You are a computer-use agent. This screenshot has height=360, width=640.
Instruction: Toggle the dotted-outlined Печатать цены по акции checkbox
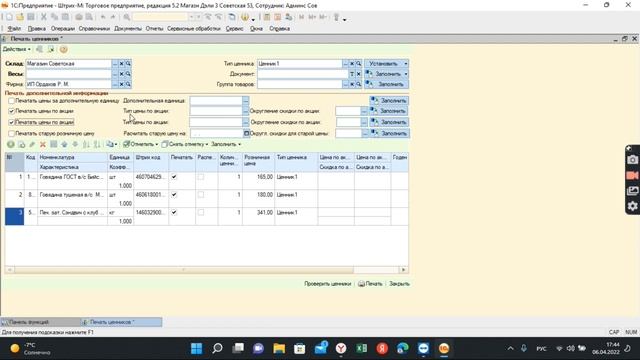click(x=11, y=122)
